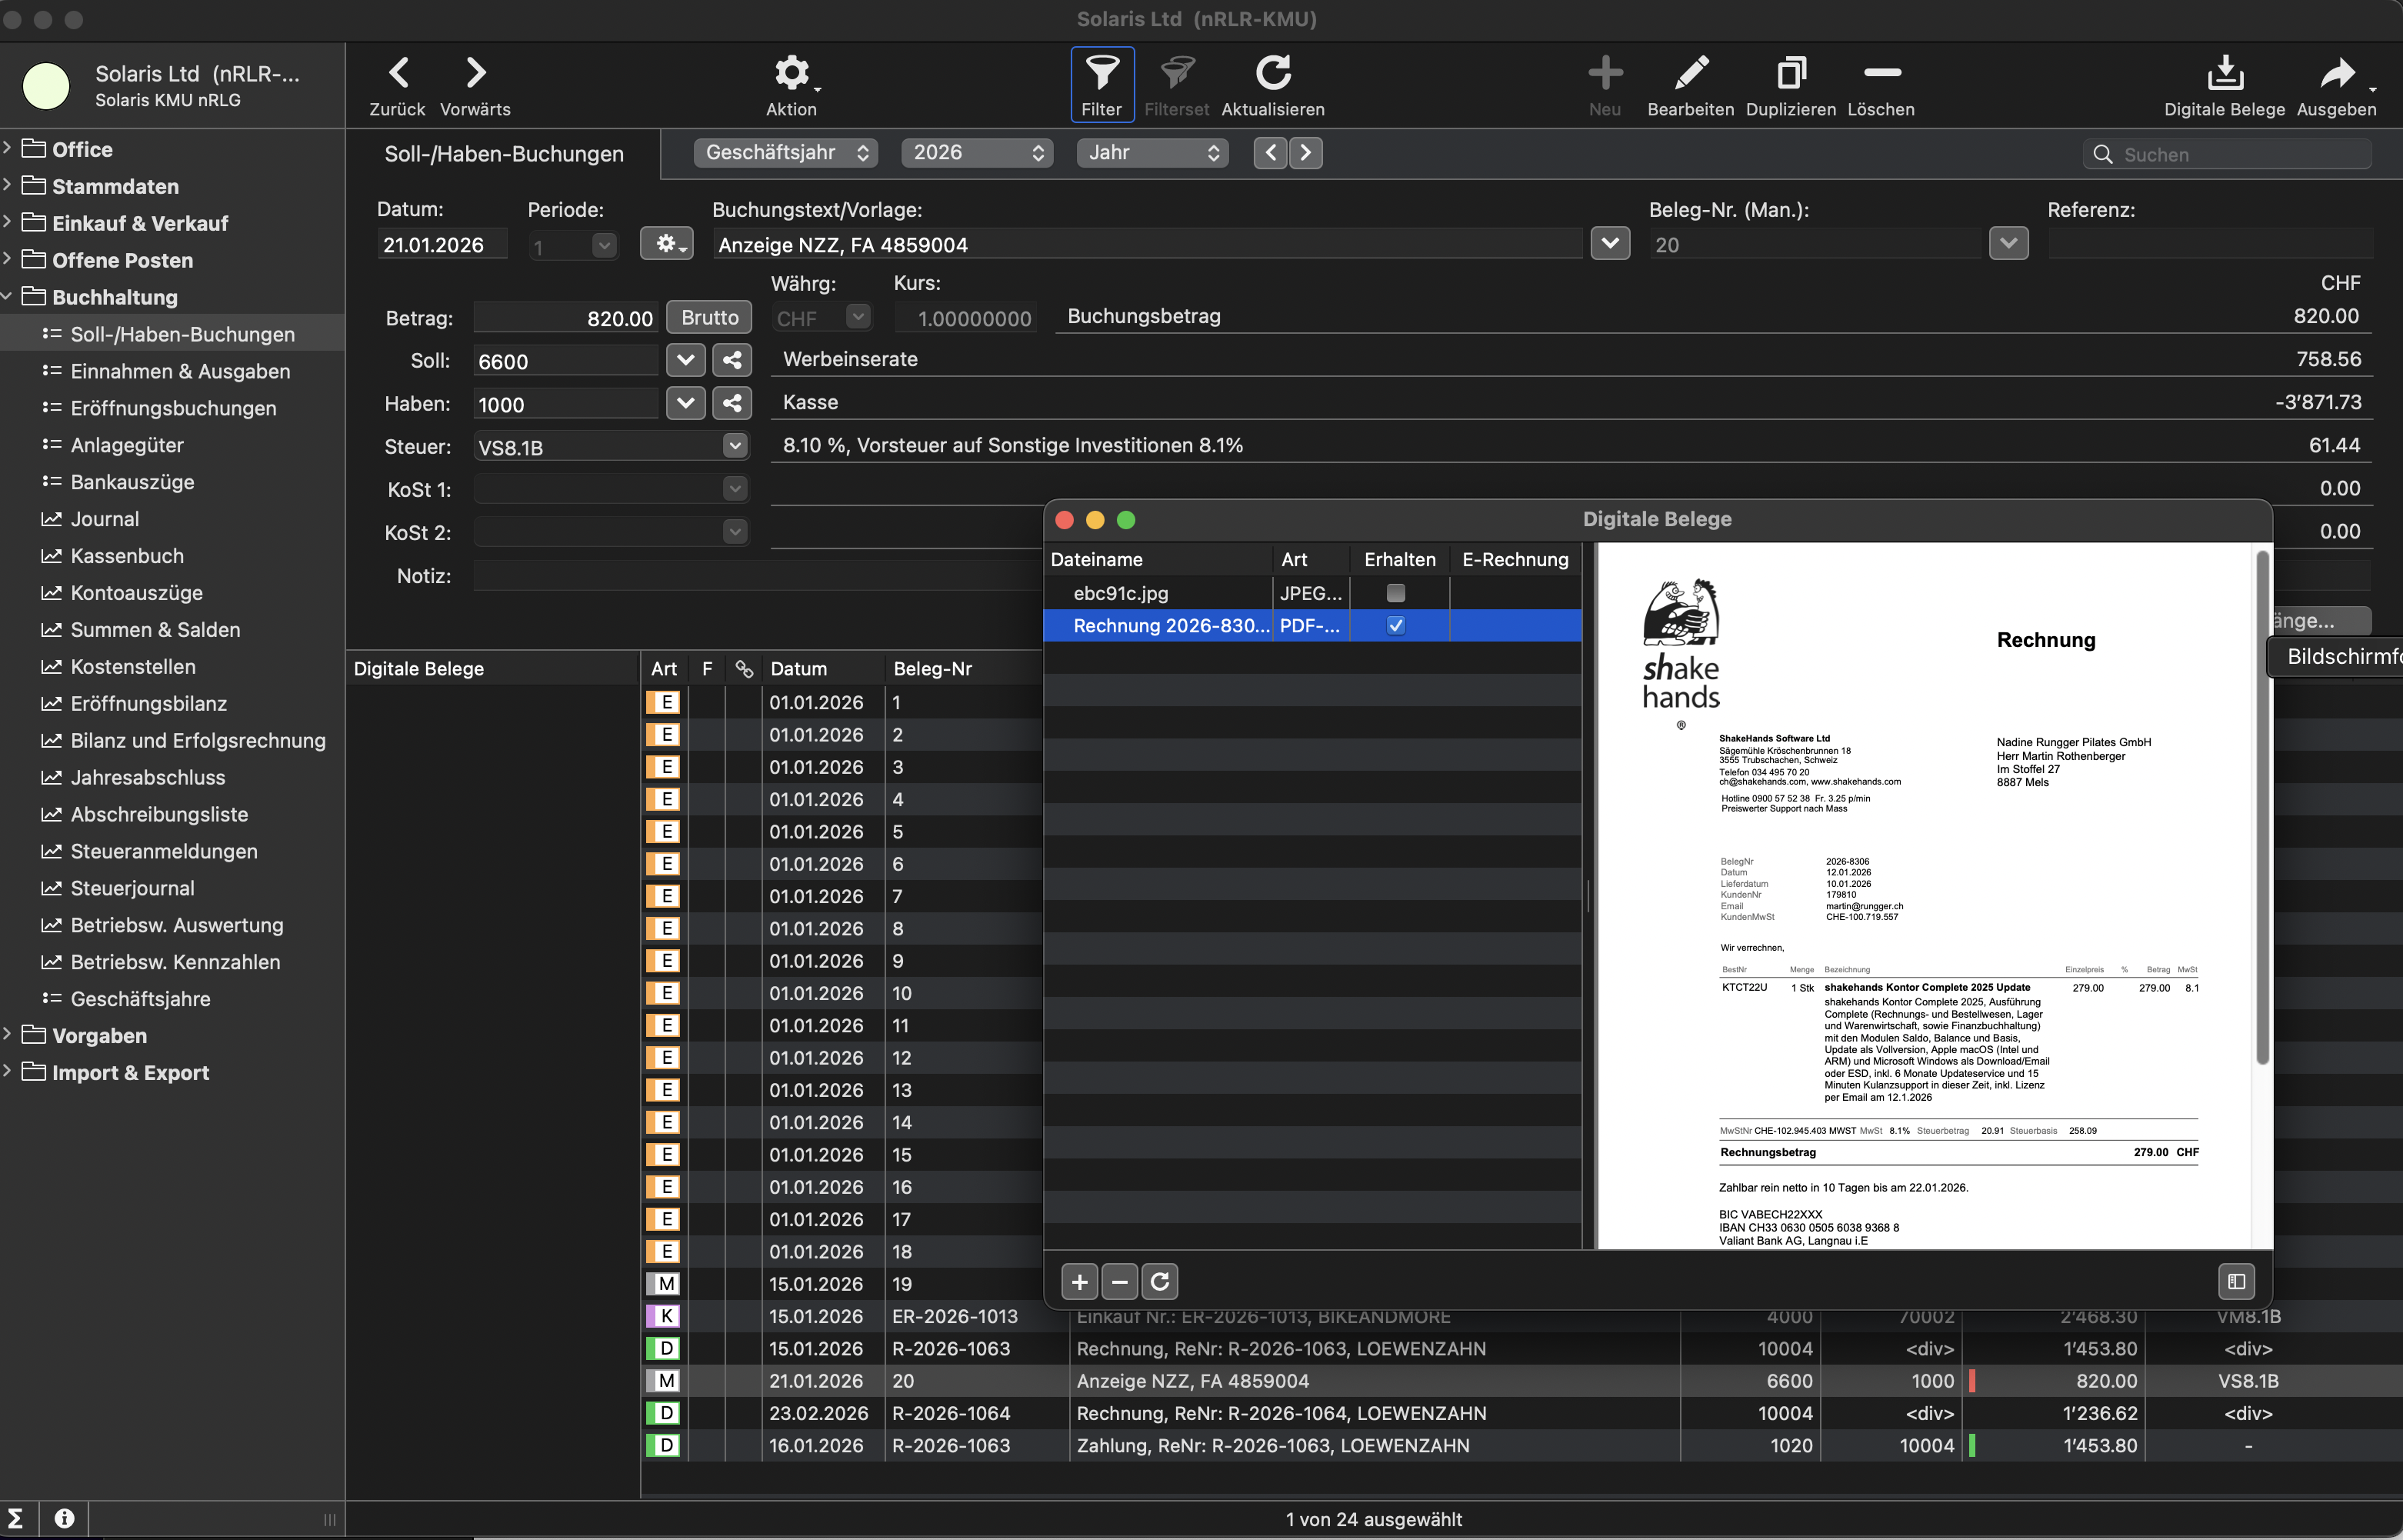This screenshot has height=1540, width=2403.
Task: Check the Erhalten box for ebc91c.jpg
Action: [x=1396, y=593]
